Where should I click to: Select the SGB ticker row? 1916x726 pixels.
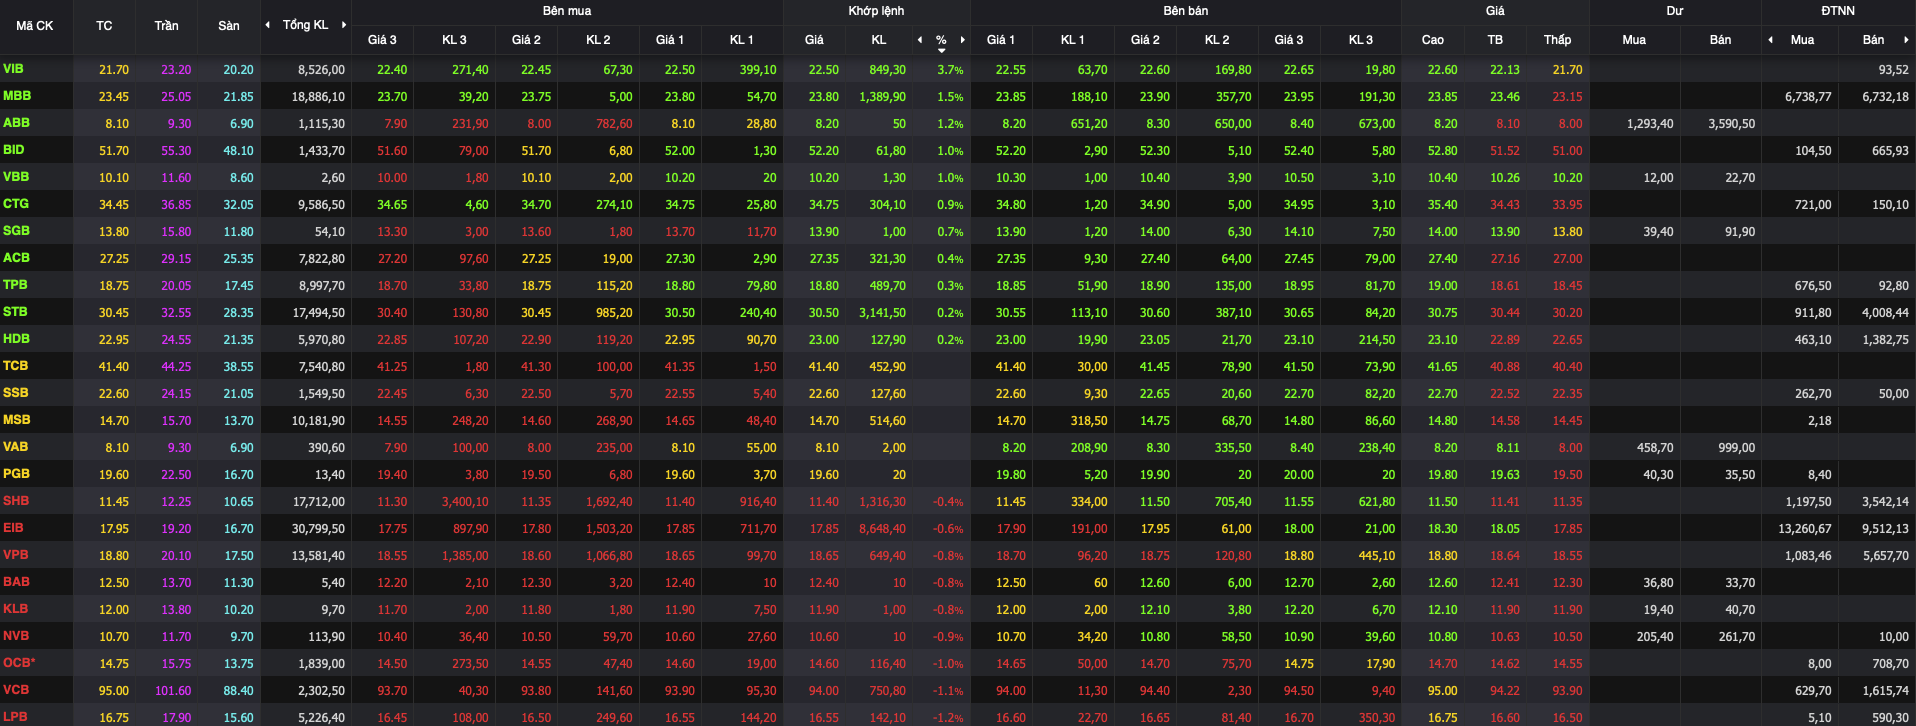[16, 231]
